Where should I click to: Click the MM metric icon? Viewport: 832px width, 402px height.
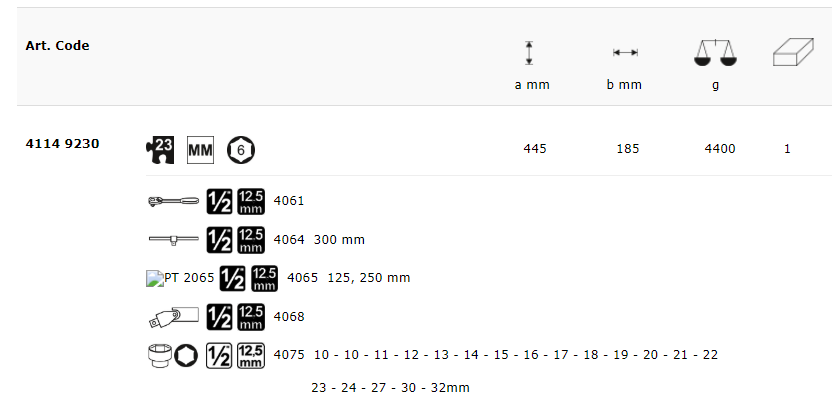tap(201, 150)
